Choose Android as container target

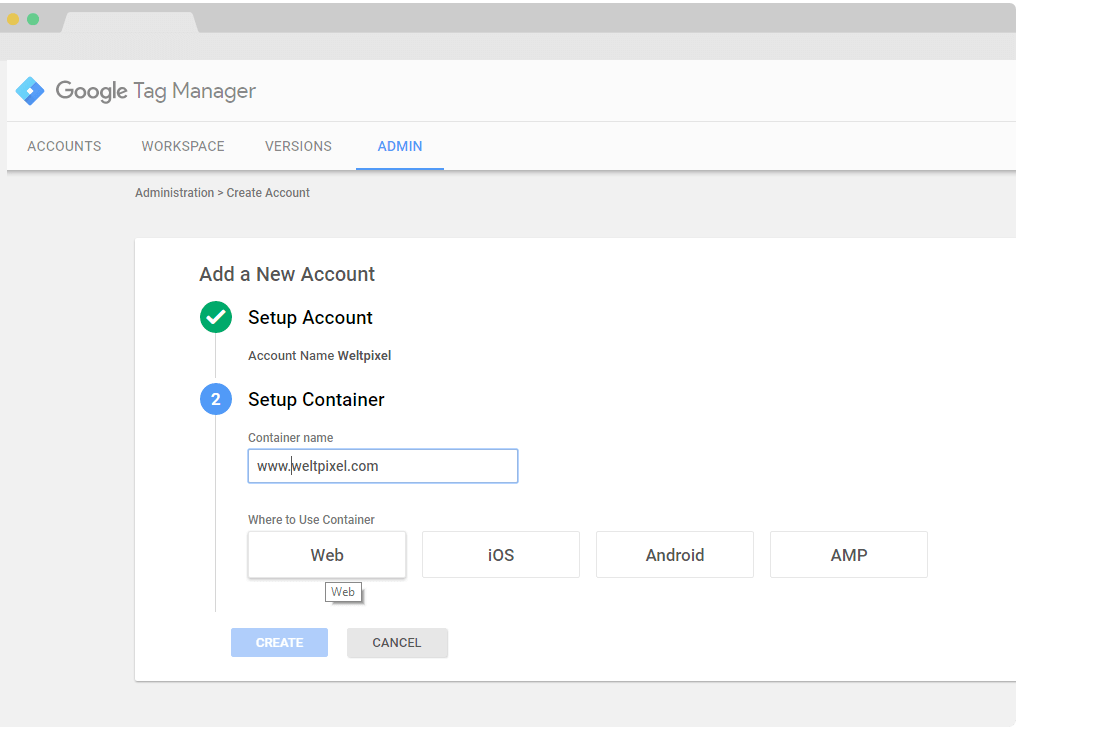tap(675, 555)
